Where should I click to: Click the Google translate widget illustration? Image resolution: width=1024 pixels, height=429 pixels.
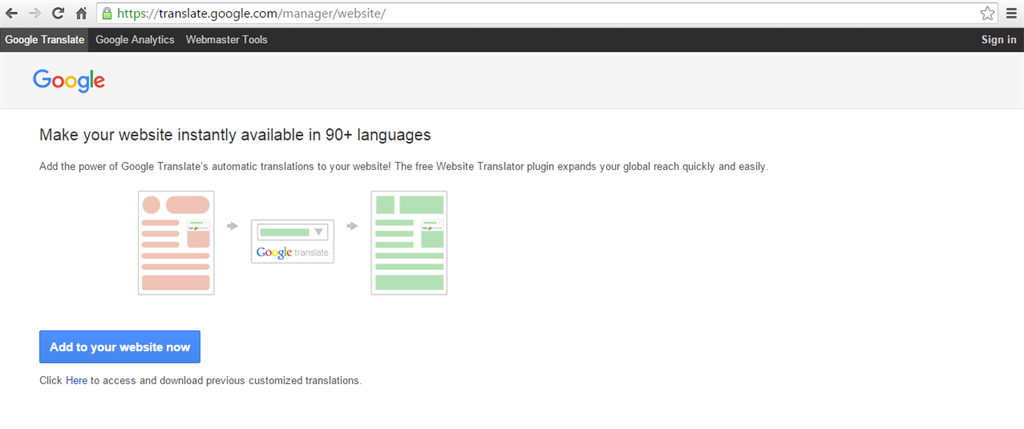293,242
